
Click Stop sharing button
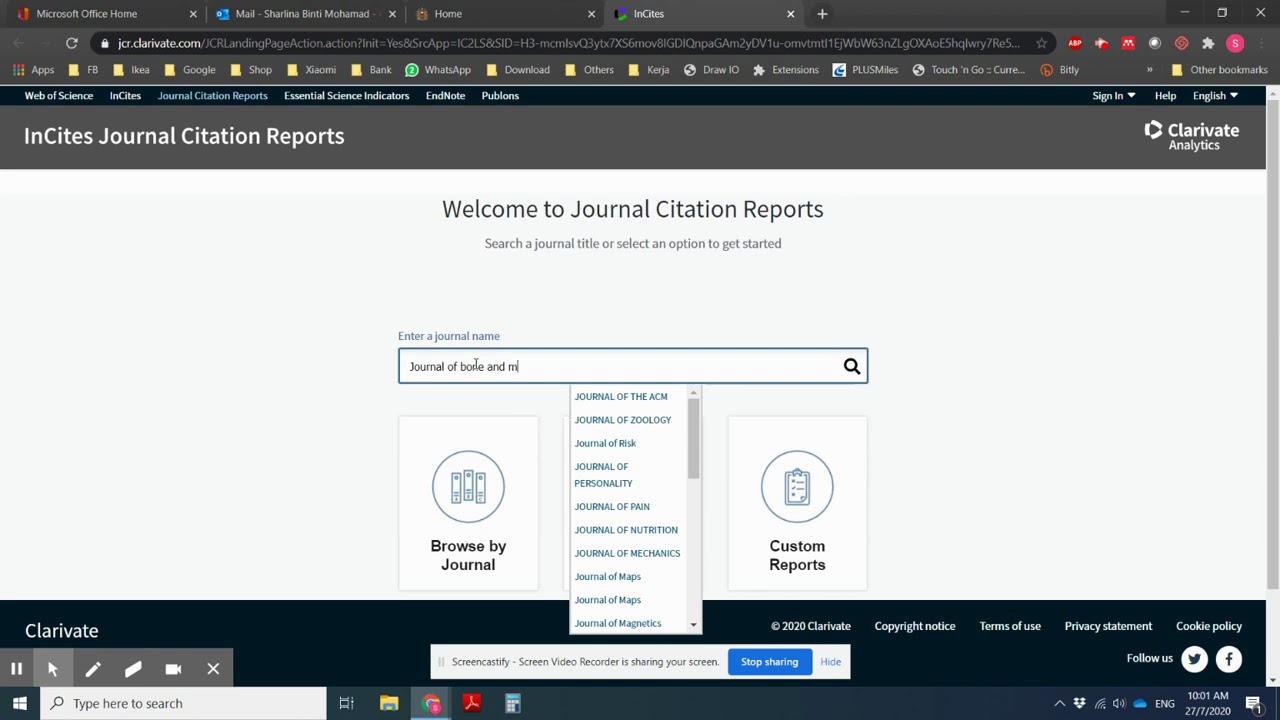tap(769, 662)
